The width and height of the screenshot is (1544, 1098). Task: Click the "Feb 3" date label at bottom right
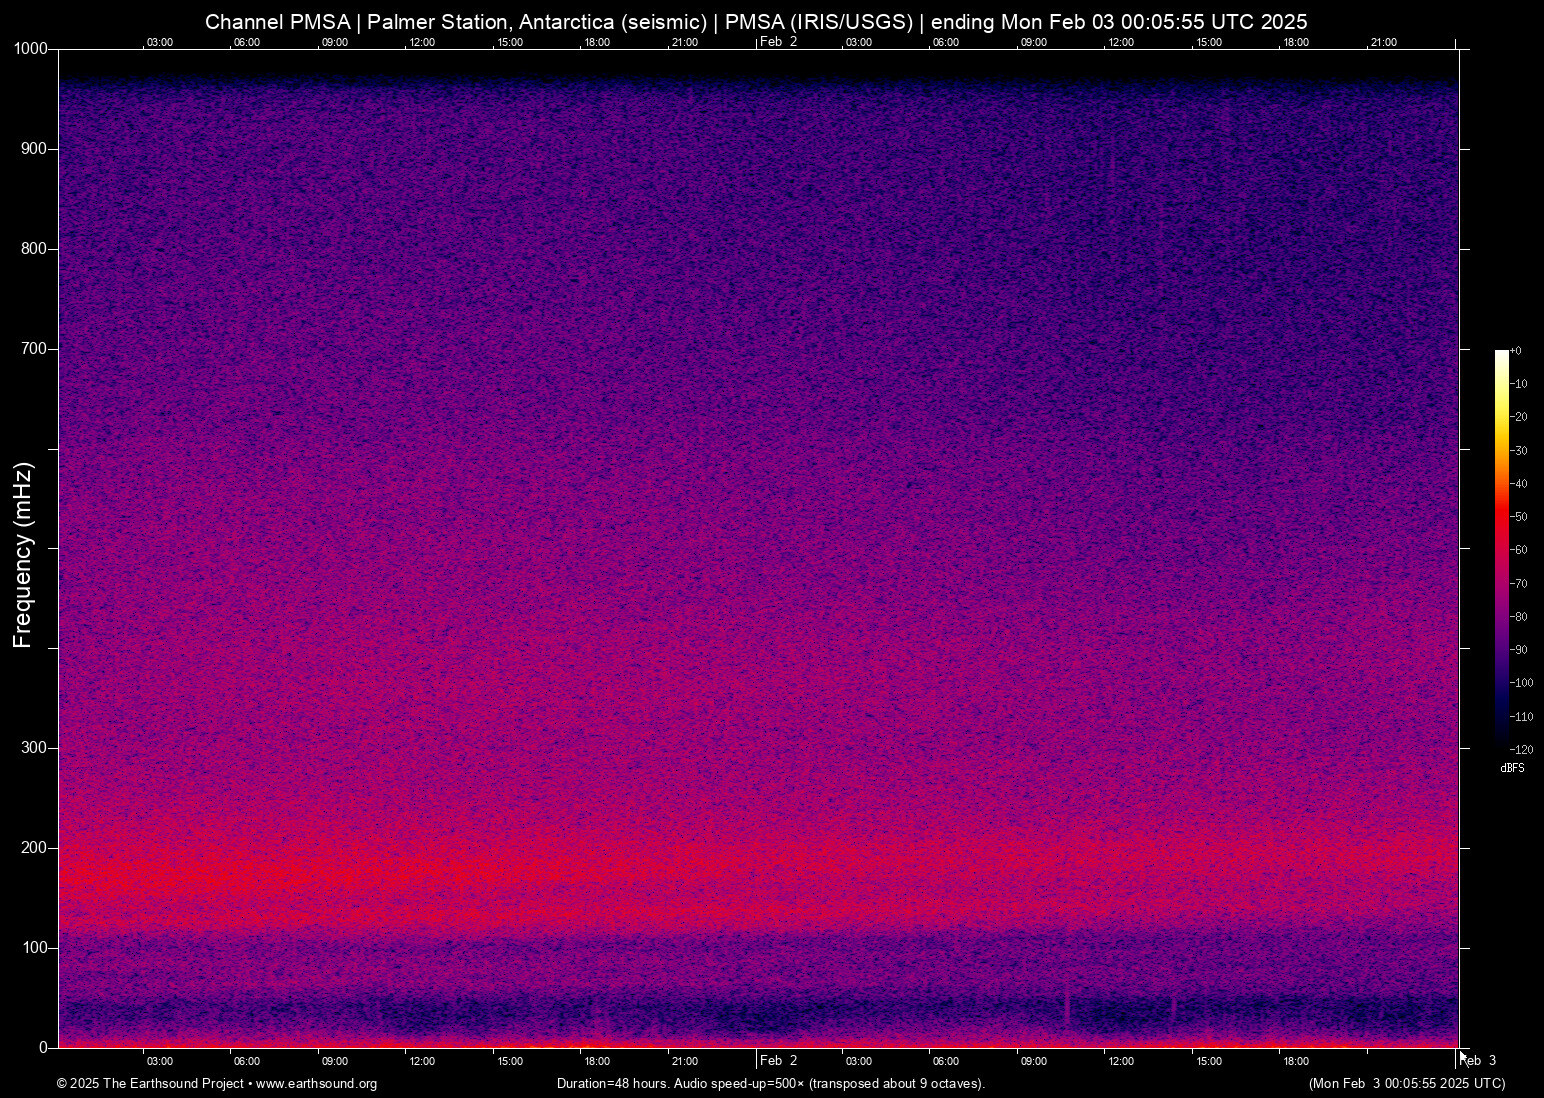[x=1479, y=1060]
